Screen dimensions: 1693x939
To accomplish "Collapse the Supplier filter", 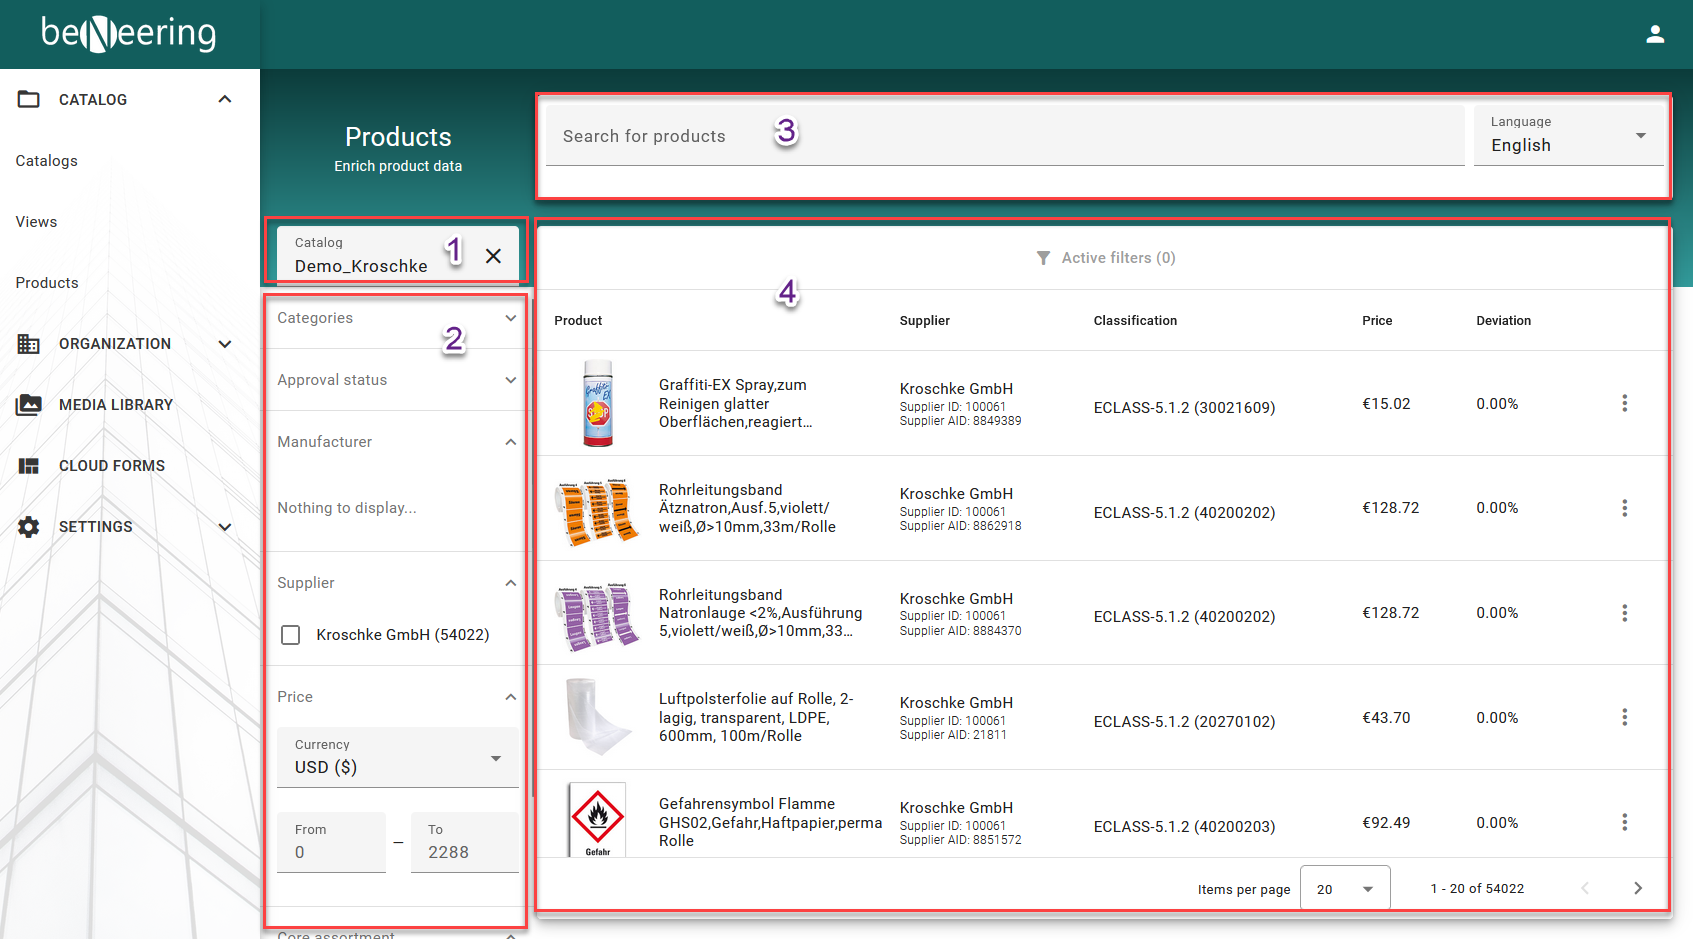I will [x=511, y=583].
